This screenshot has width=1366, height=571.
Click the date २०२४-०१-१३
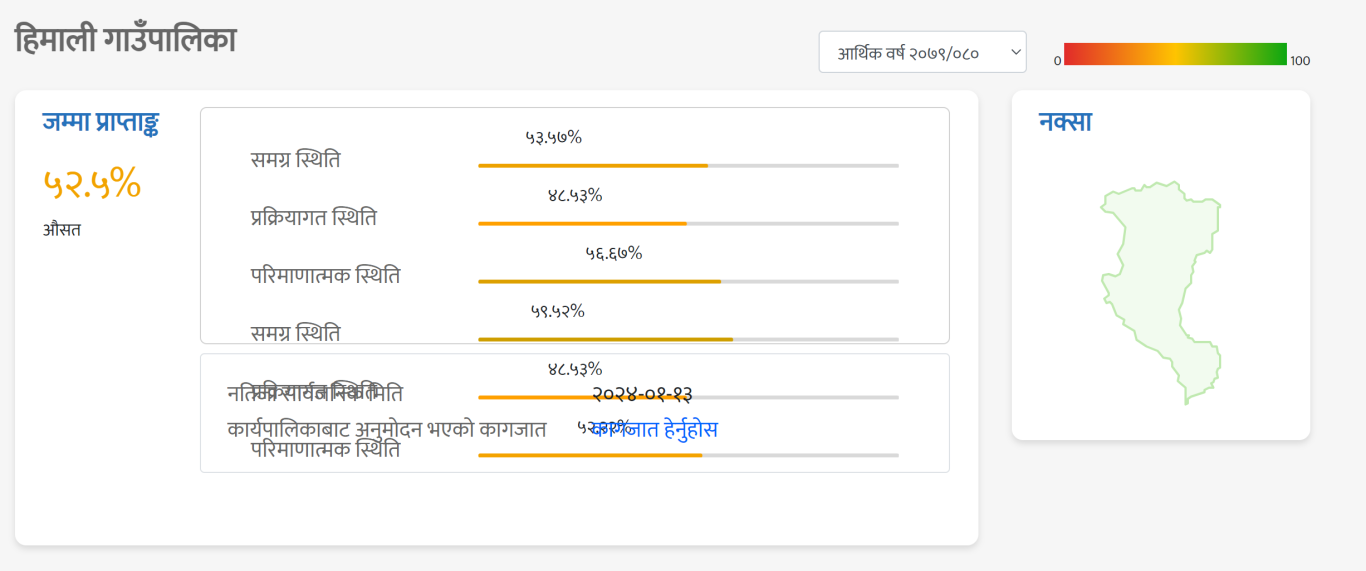[x=642, y=394]
